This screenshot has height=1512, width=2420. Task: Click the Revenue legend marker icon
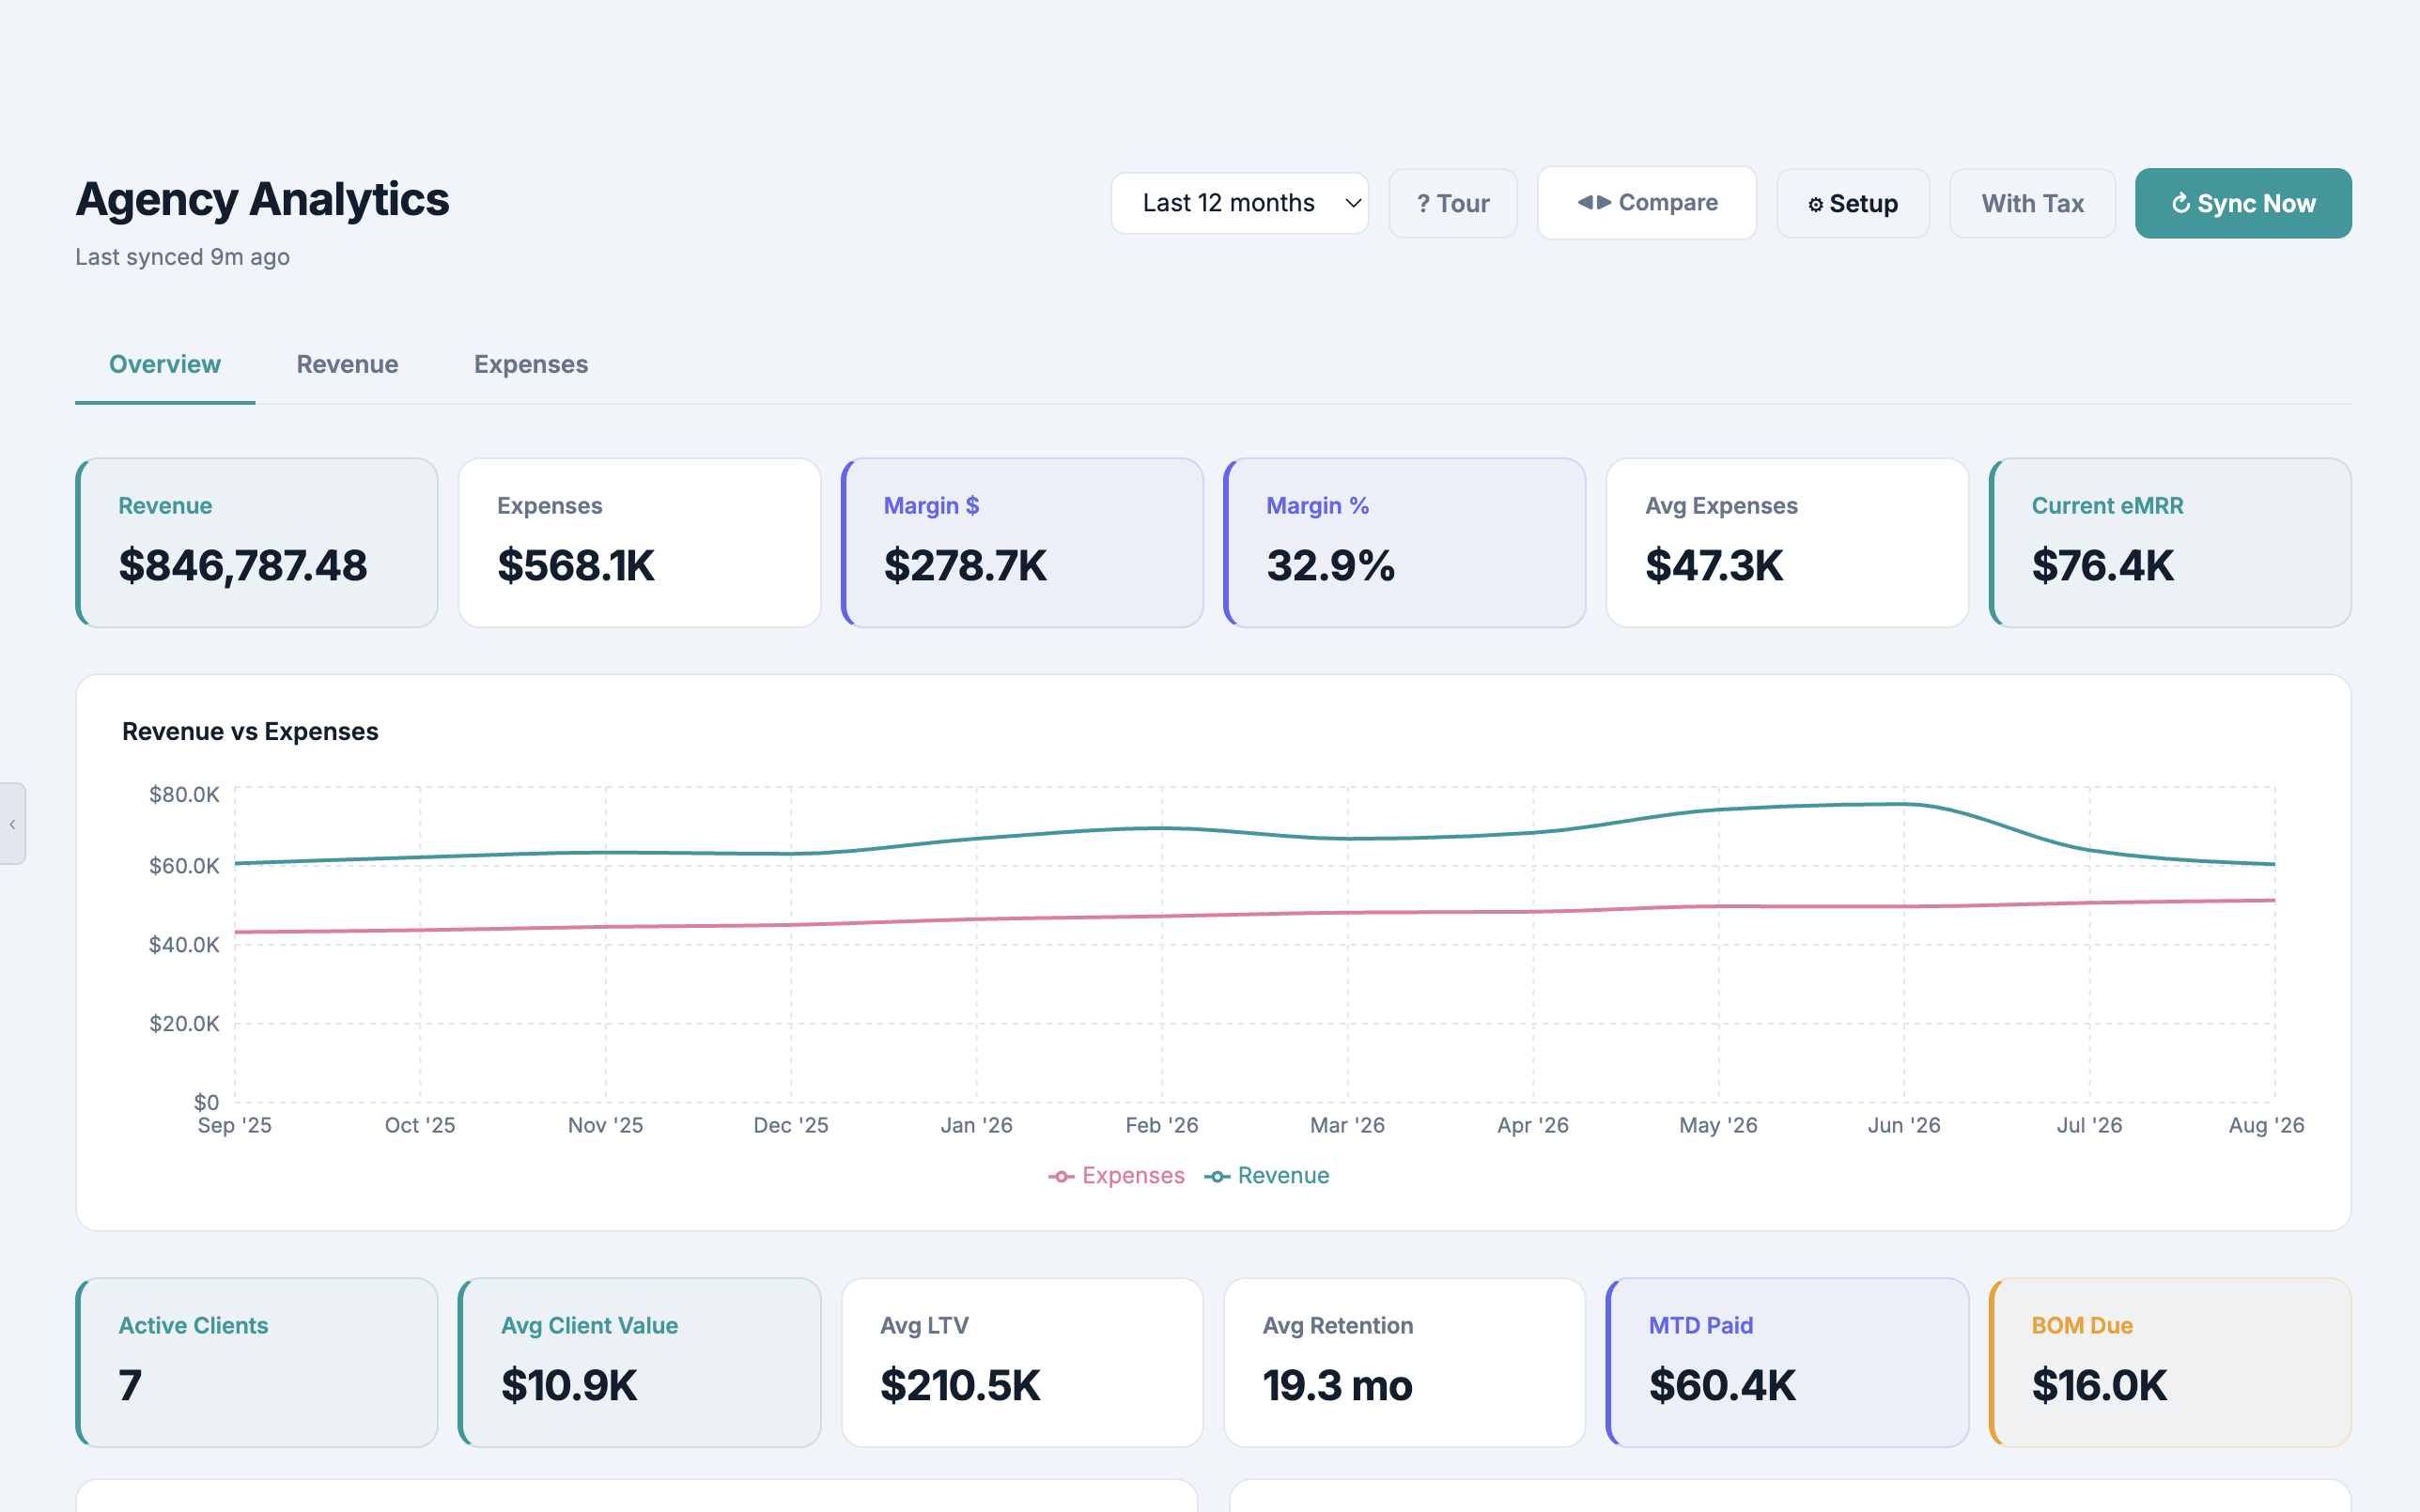1217,1177
